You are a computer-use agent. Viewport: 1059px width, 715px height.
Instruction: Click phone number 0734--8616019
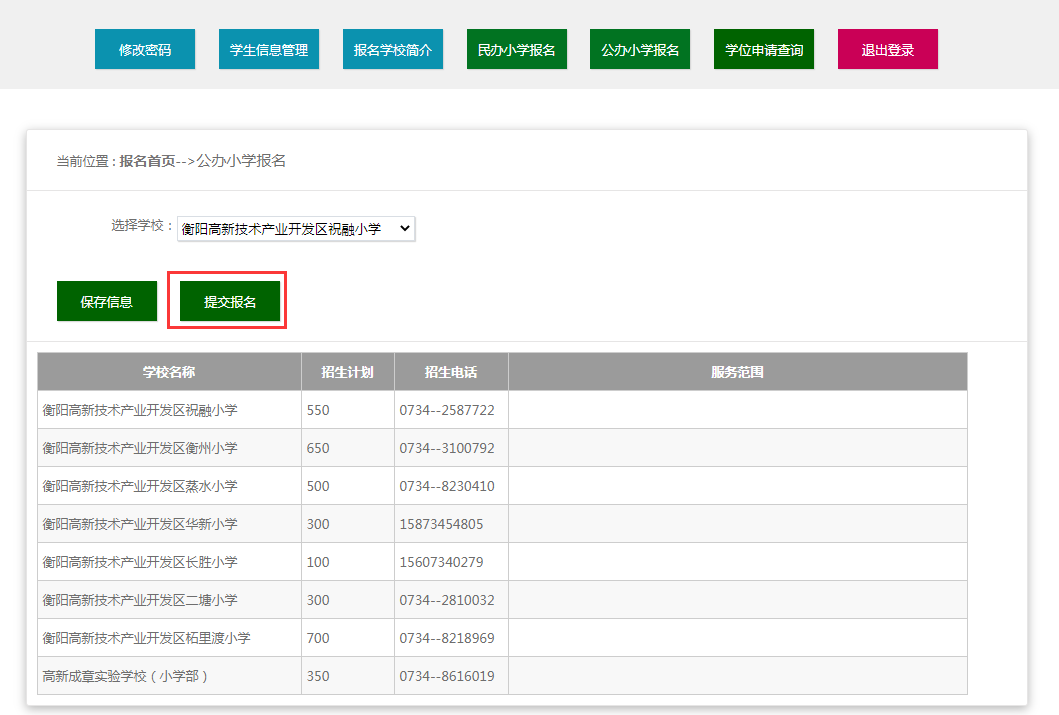pyautogui.click(x=446, y=676)
